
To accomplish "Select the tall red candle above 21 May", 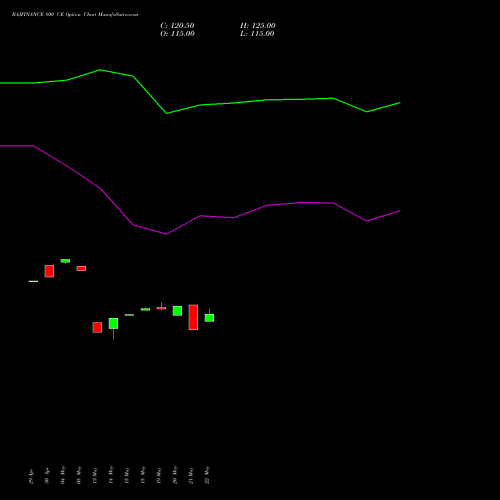I will (193, 317).
